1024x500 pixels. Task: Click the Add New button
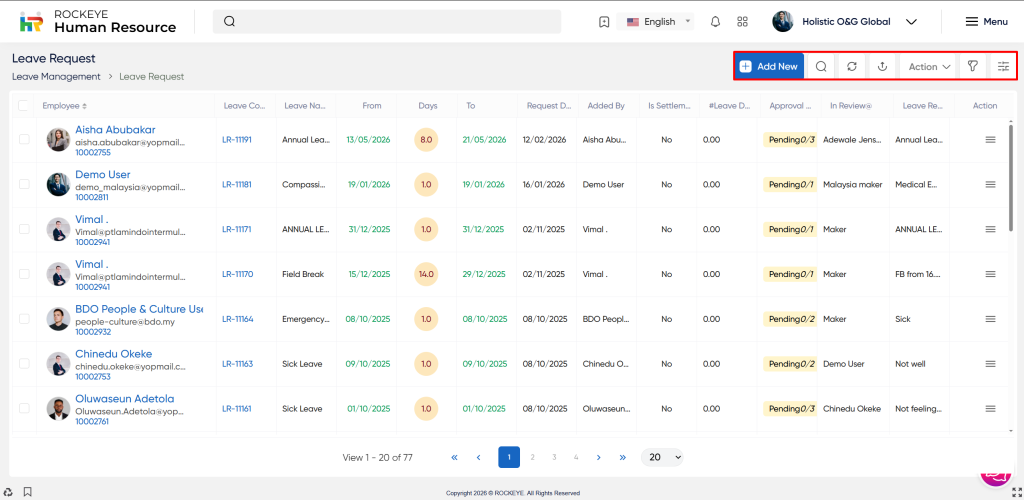769,67
